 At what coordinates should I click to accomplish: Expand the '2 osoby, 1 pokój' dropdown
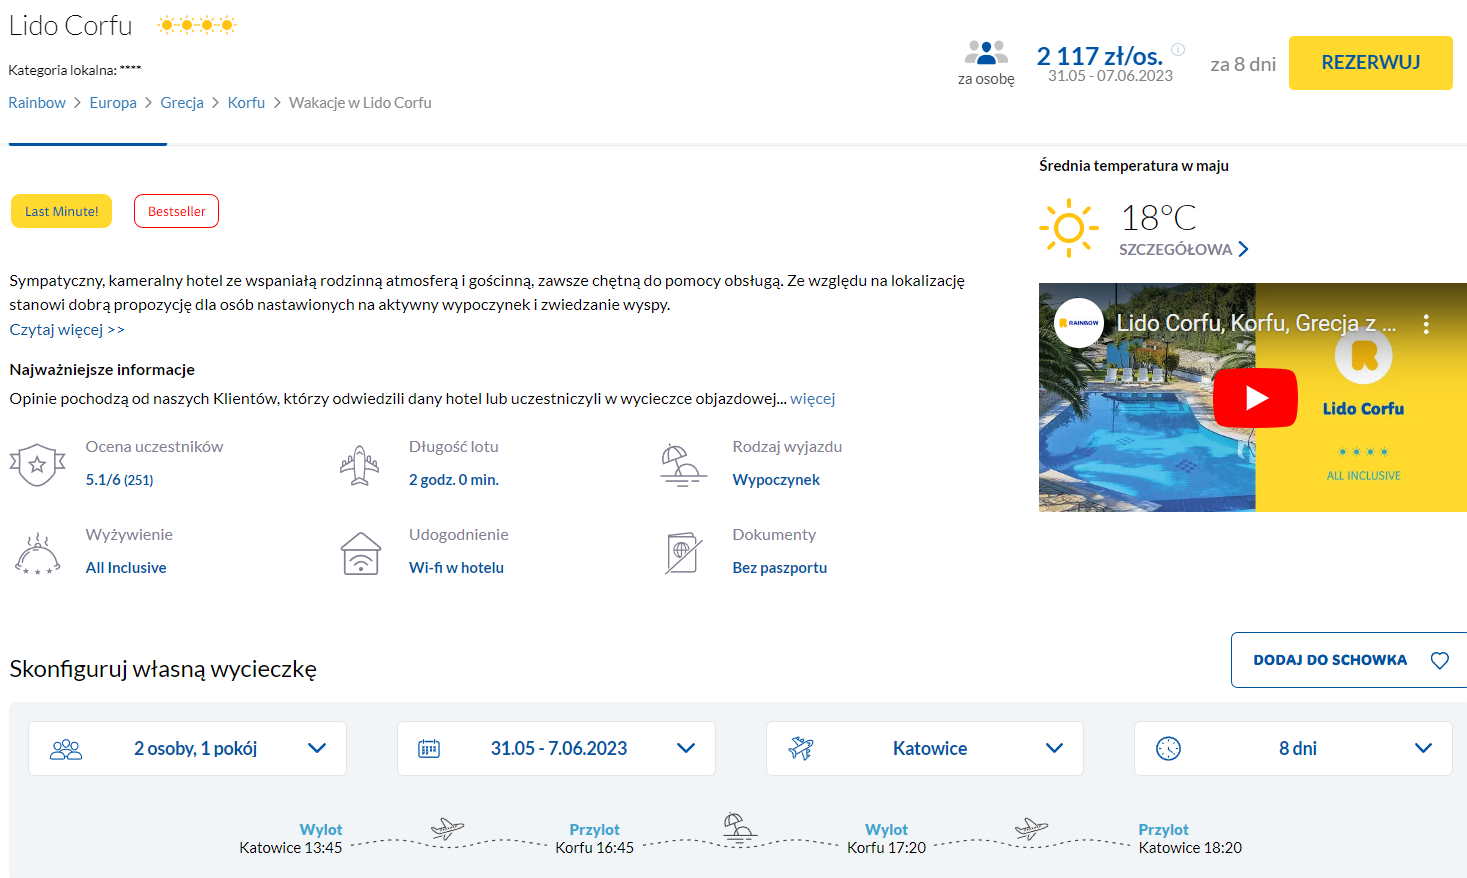click(x=187, y=748)
